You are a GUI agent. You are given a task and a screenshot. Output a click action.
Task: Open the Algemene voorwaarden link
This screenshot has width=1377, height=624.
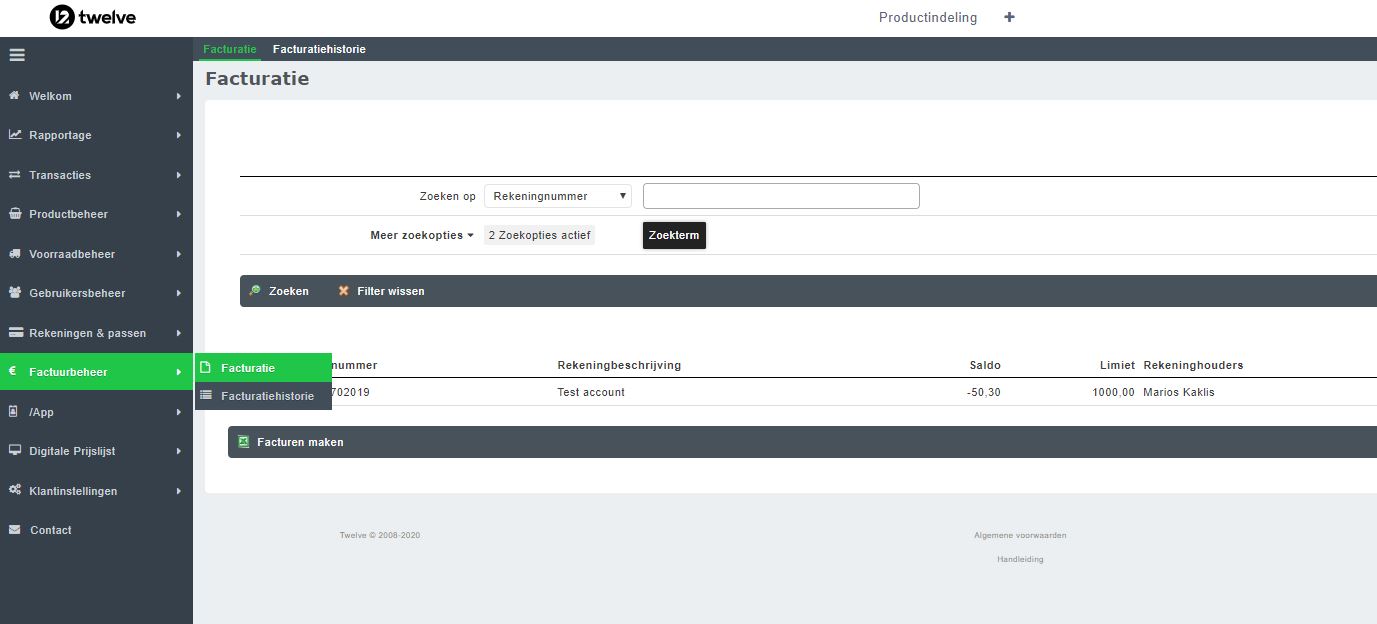(x=1020, y=535)
